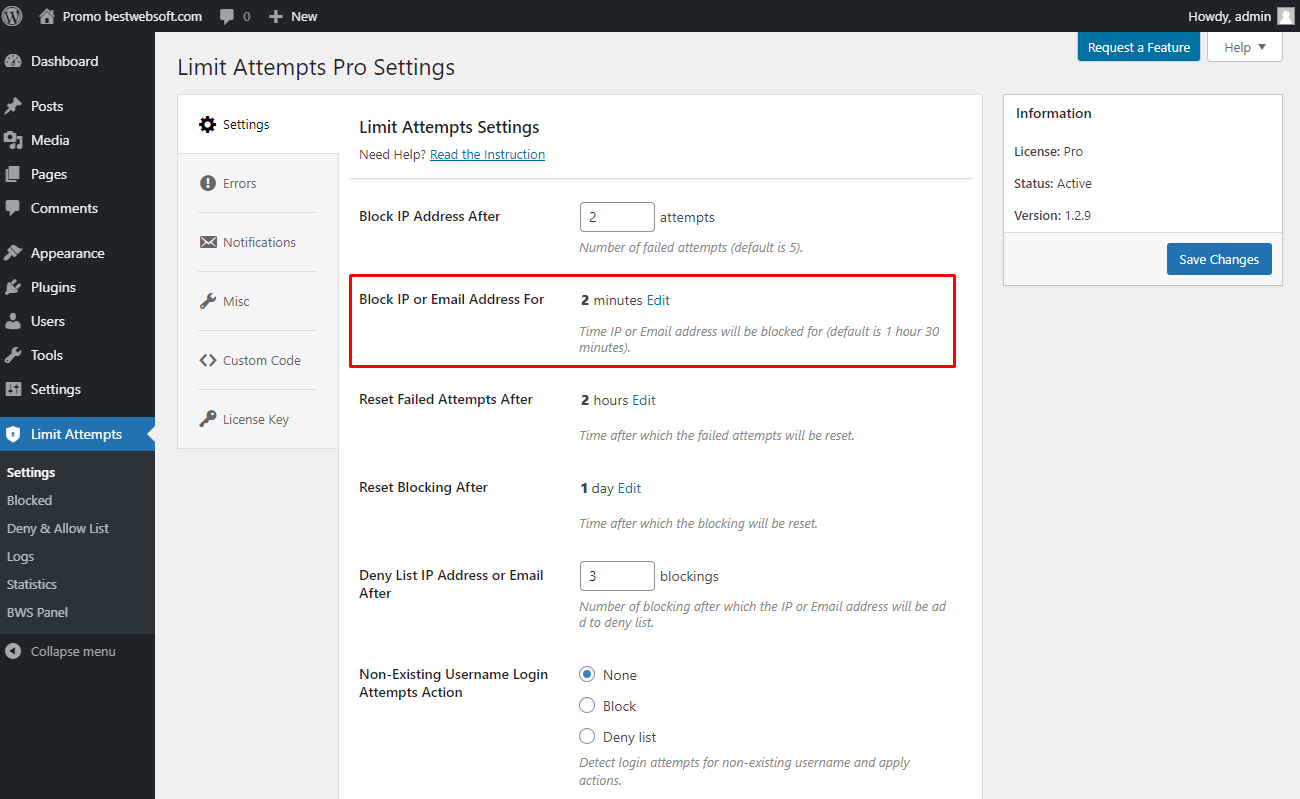Click the Dashboard gauge icon
Image resolution: width=1300 pixels, height=799 pixels.
pyautogui.click(x=13, y=61)
